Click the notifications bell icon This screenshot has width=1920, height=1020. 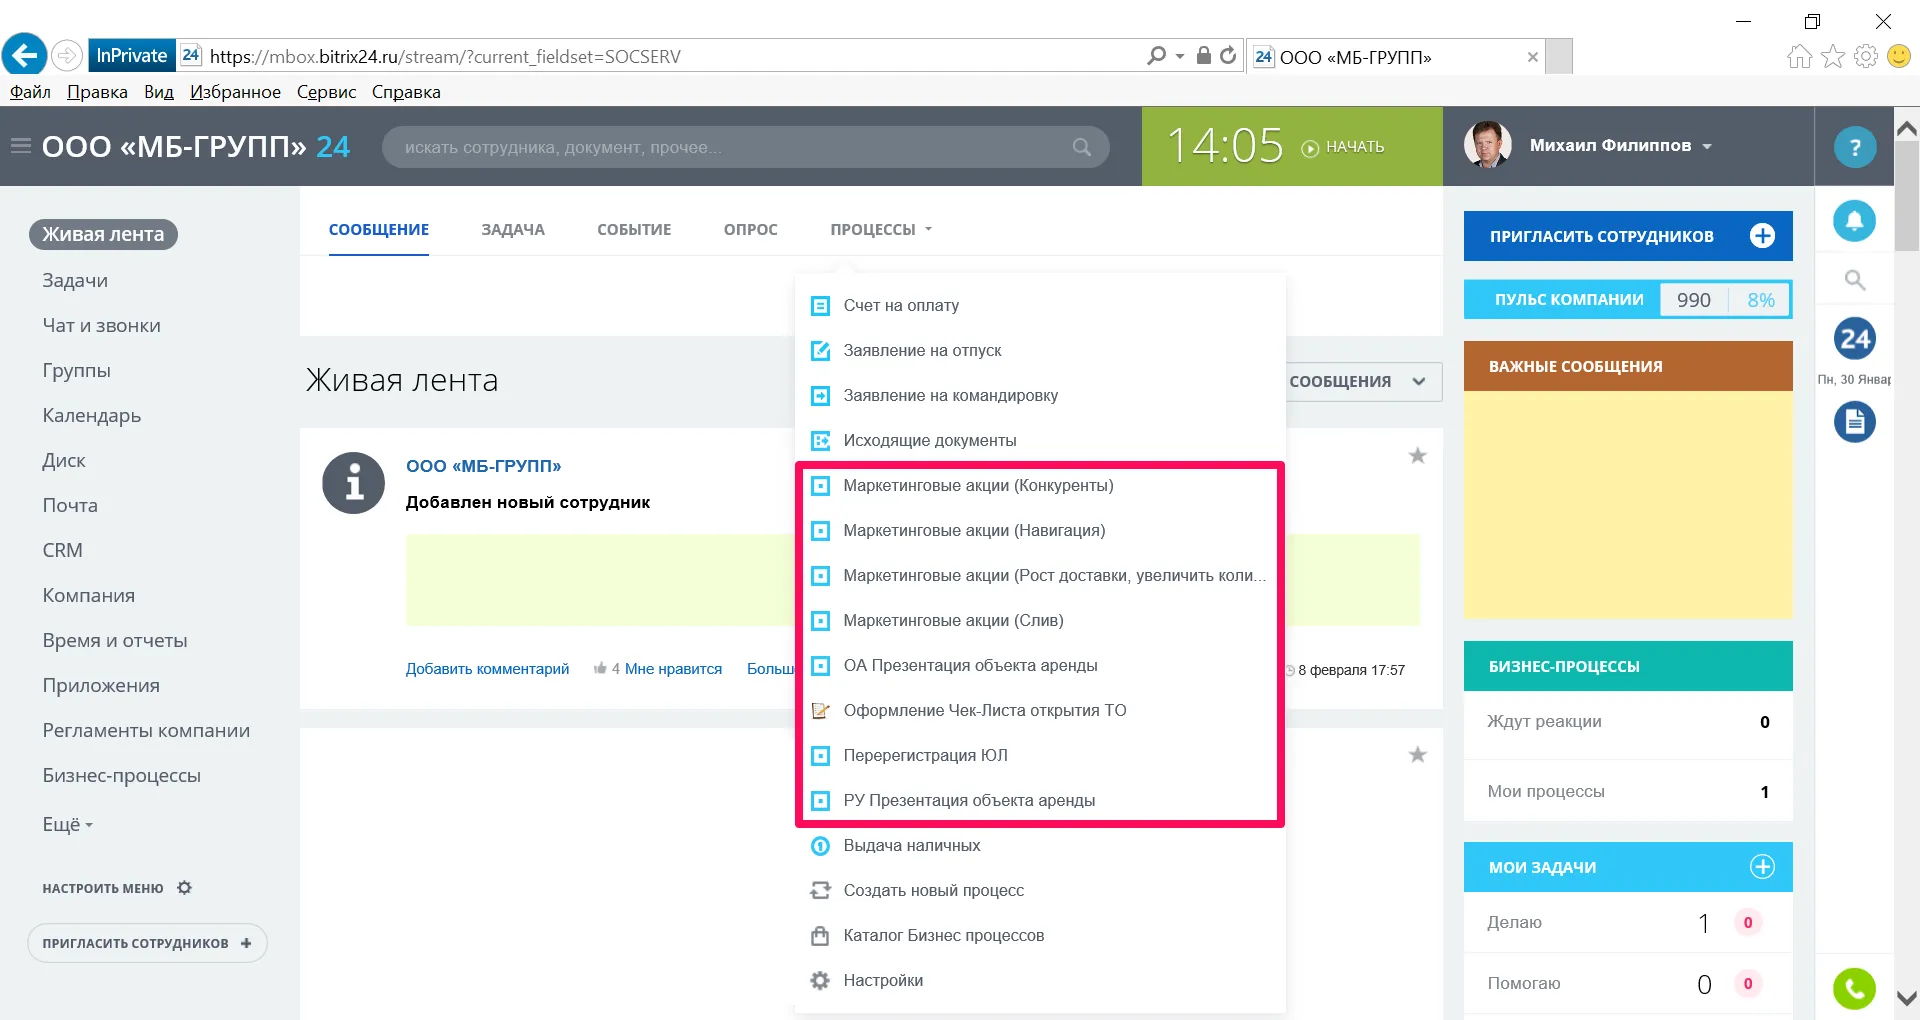pos(1854,221)
